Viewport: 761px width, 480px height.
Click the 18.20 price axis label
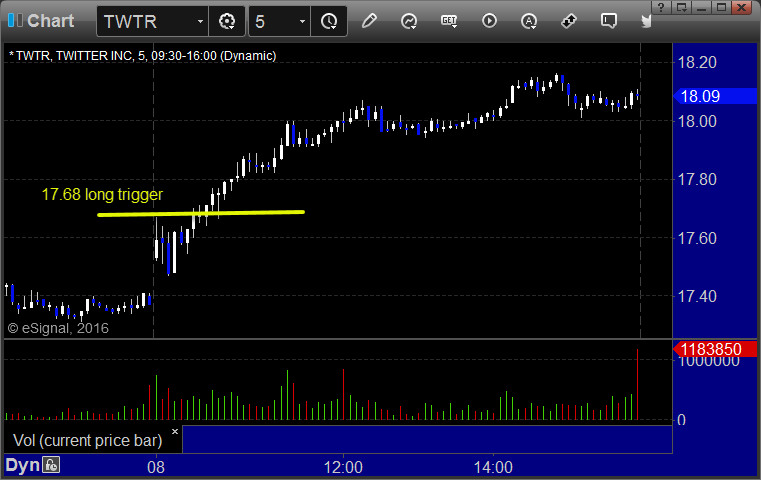coord(697,63)
